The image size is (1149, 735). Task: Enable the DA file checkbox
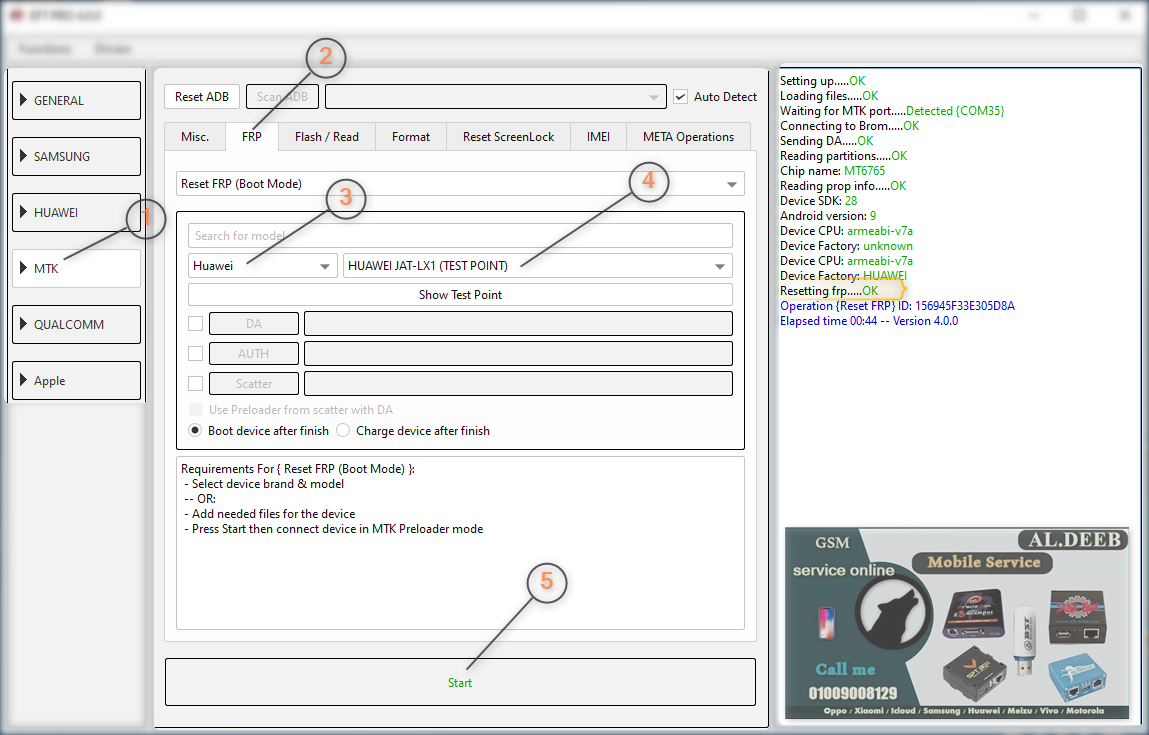(x=196, y=323)
